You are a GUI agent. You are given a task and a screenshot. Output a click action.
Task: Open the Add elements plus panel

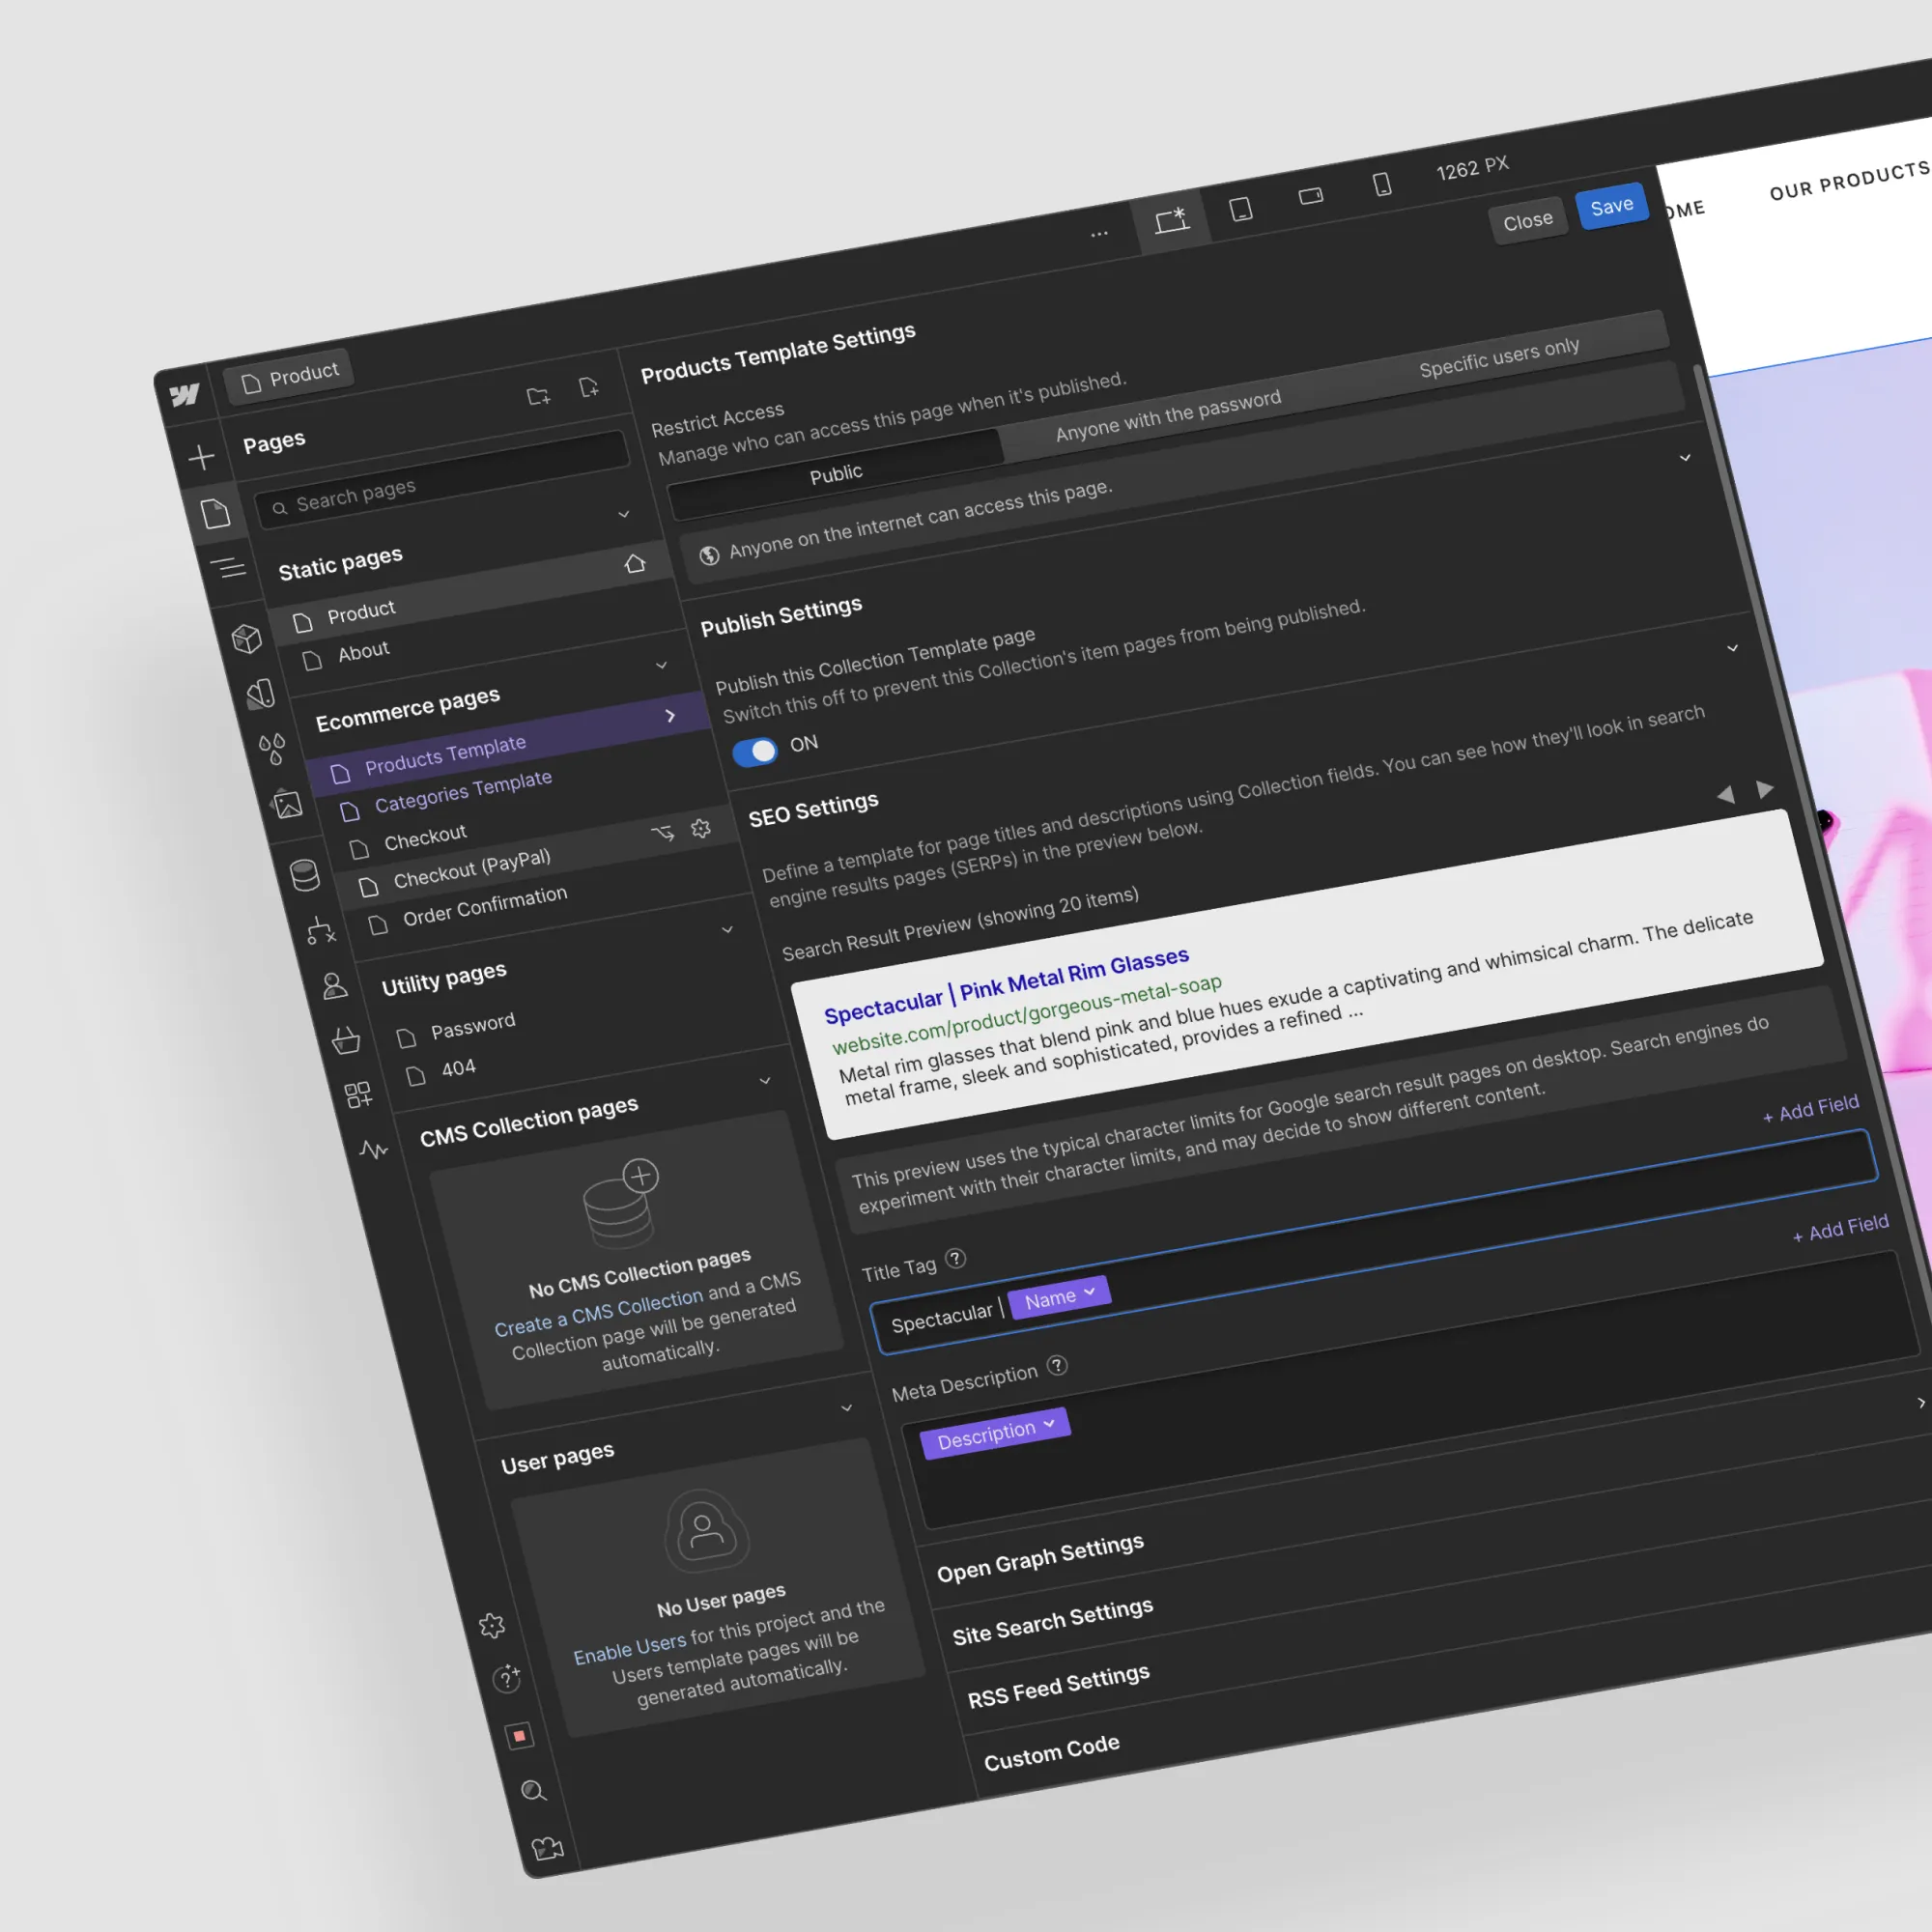pos(201,457)
